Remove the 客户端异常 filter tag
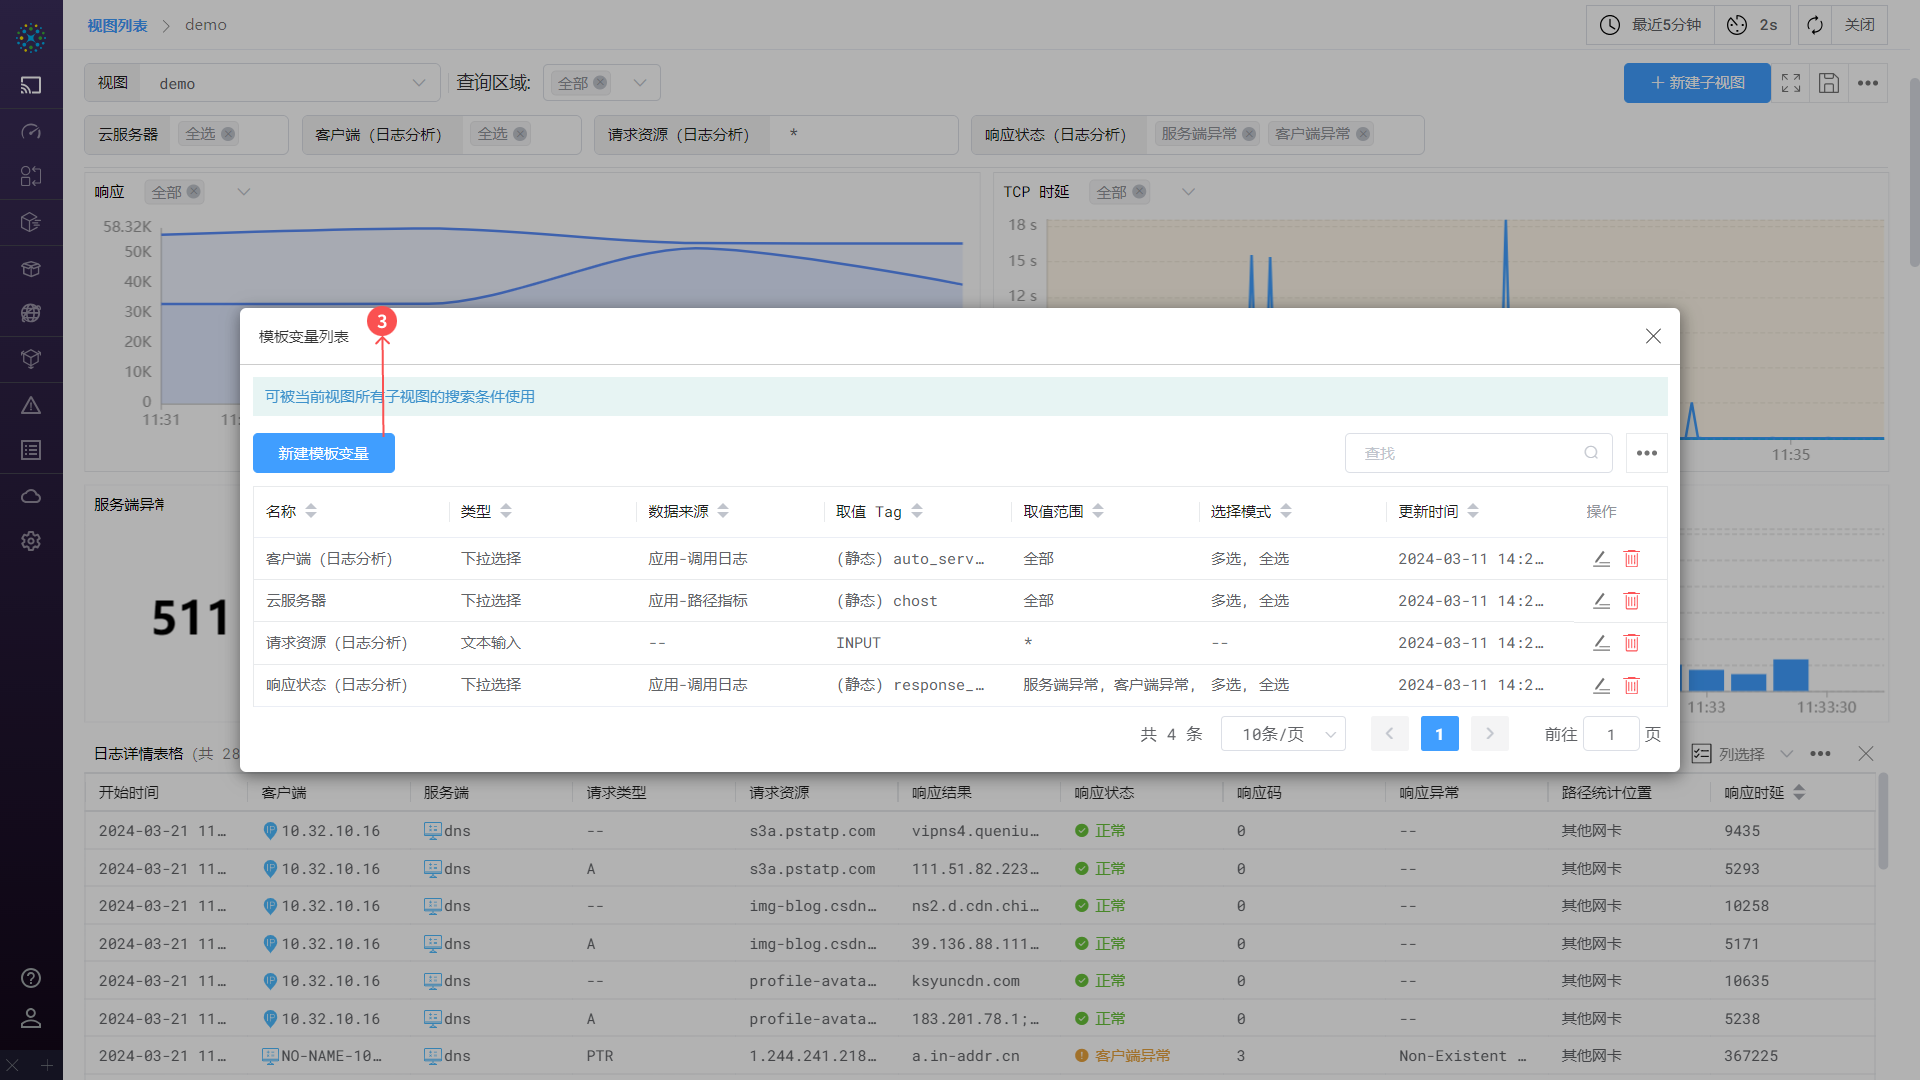 click(1363, 134)
